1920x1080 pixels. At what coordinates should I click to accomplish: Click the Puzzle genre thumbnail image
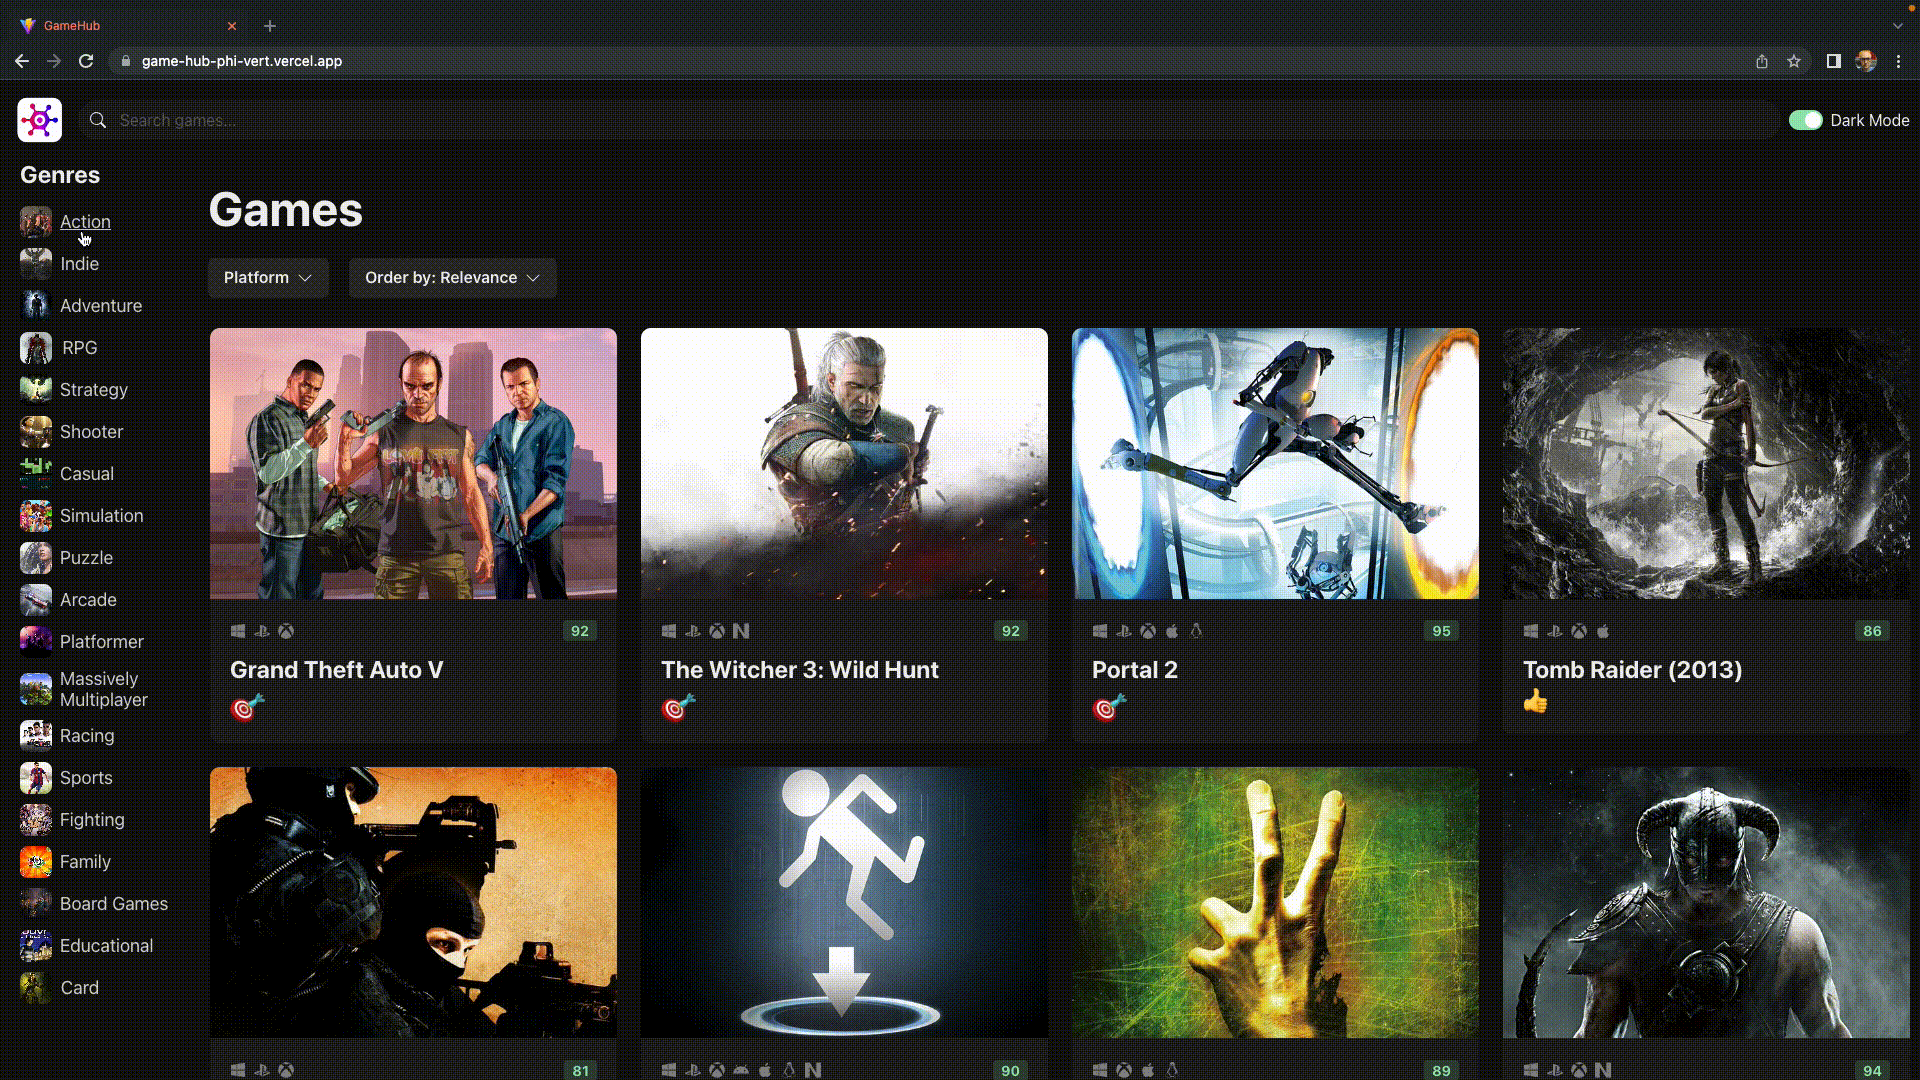(x=36, y=558)
